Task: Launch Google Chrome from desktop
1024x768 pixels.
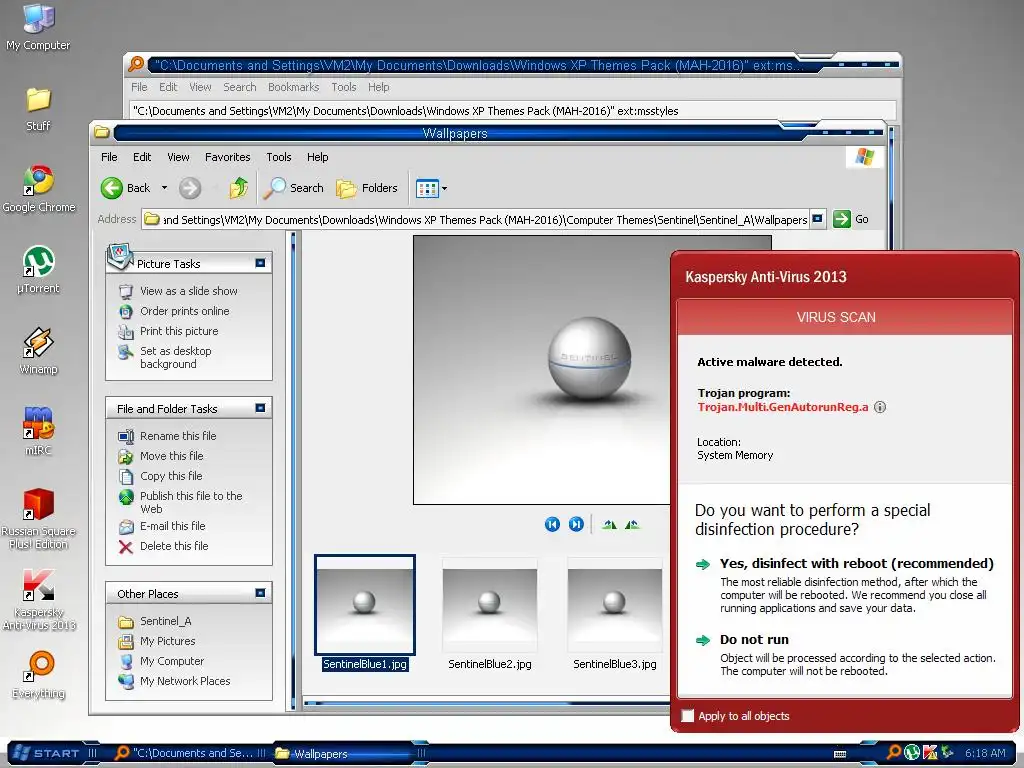Action: pyautogui.click(x=39, y=189)
